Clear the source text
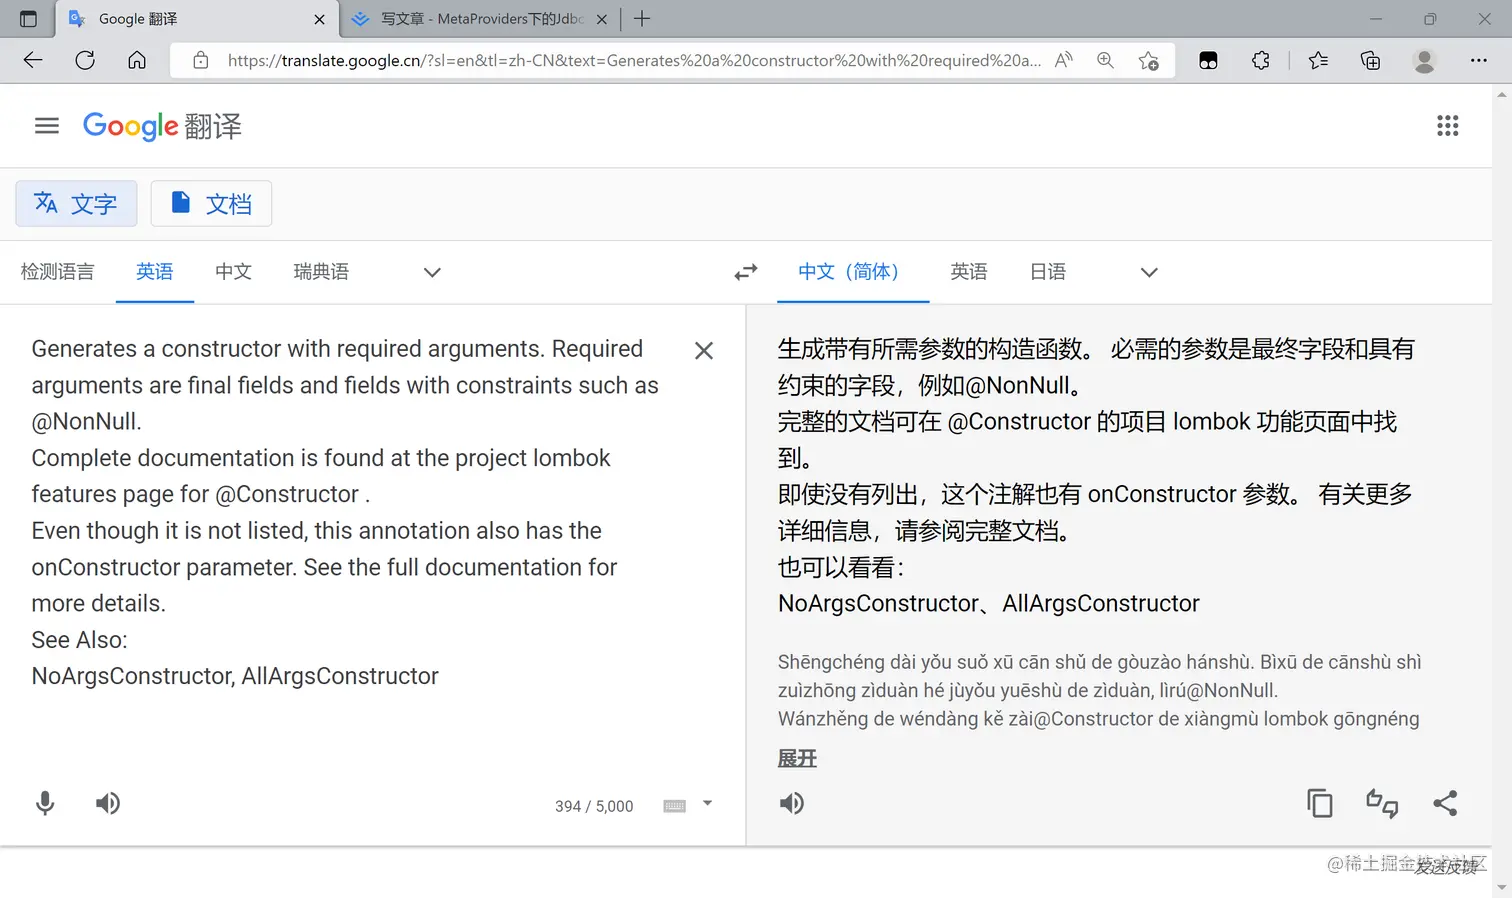 coord(704,351)
